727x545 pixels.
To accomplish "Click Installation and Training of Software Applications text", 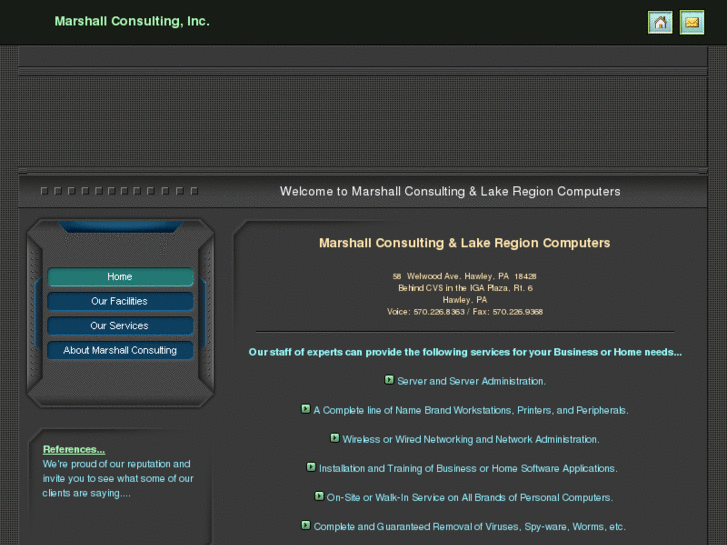I will (468, 468).
